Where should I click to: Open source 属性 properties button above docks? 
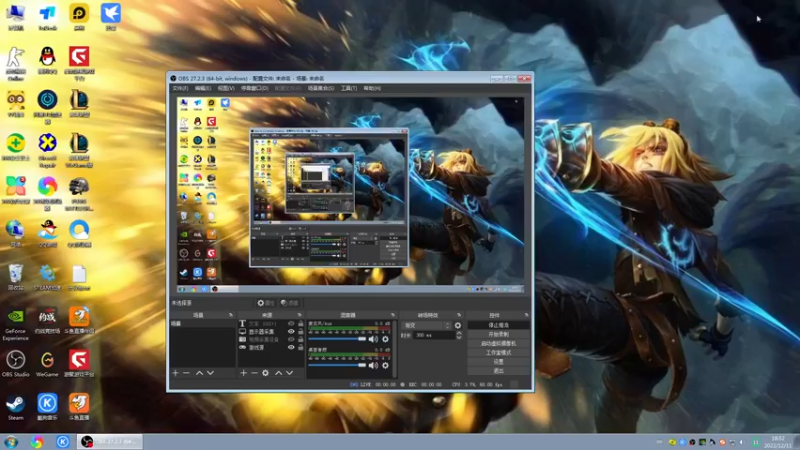pos(266,303)
